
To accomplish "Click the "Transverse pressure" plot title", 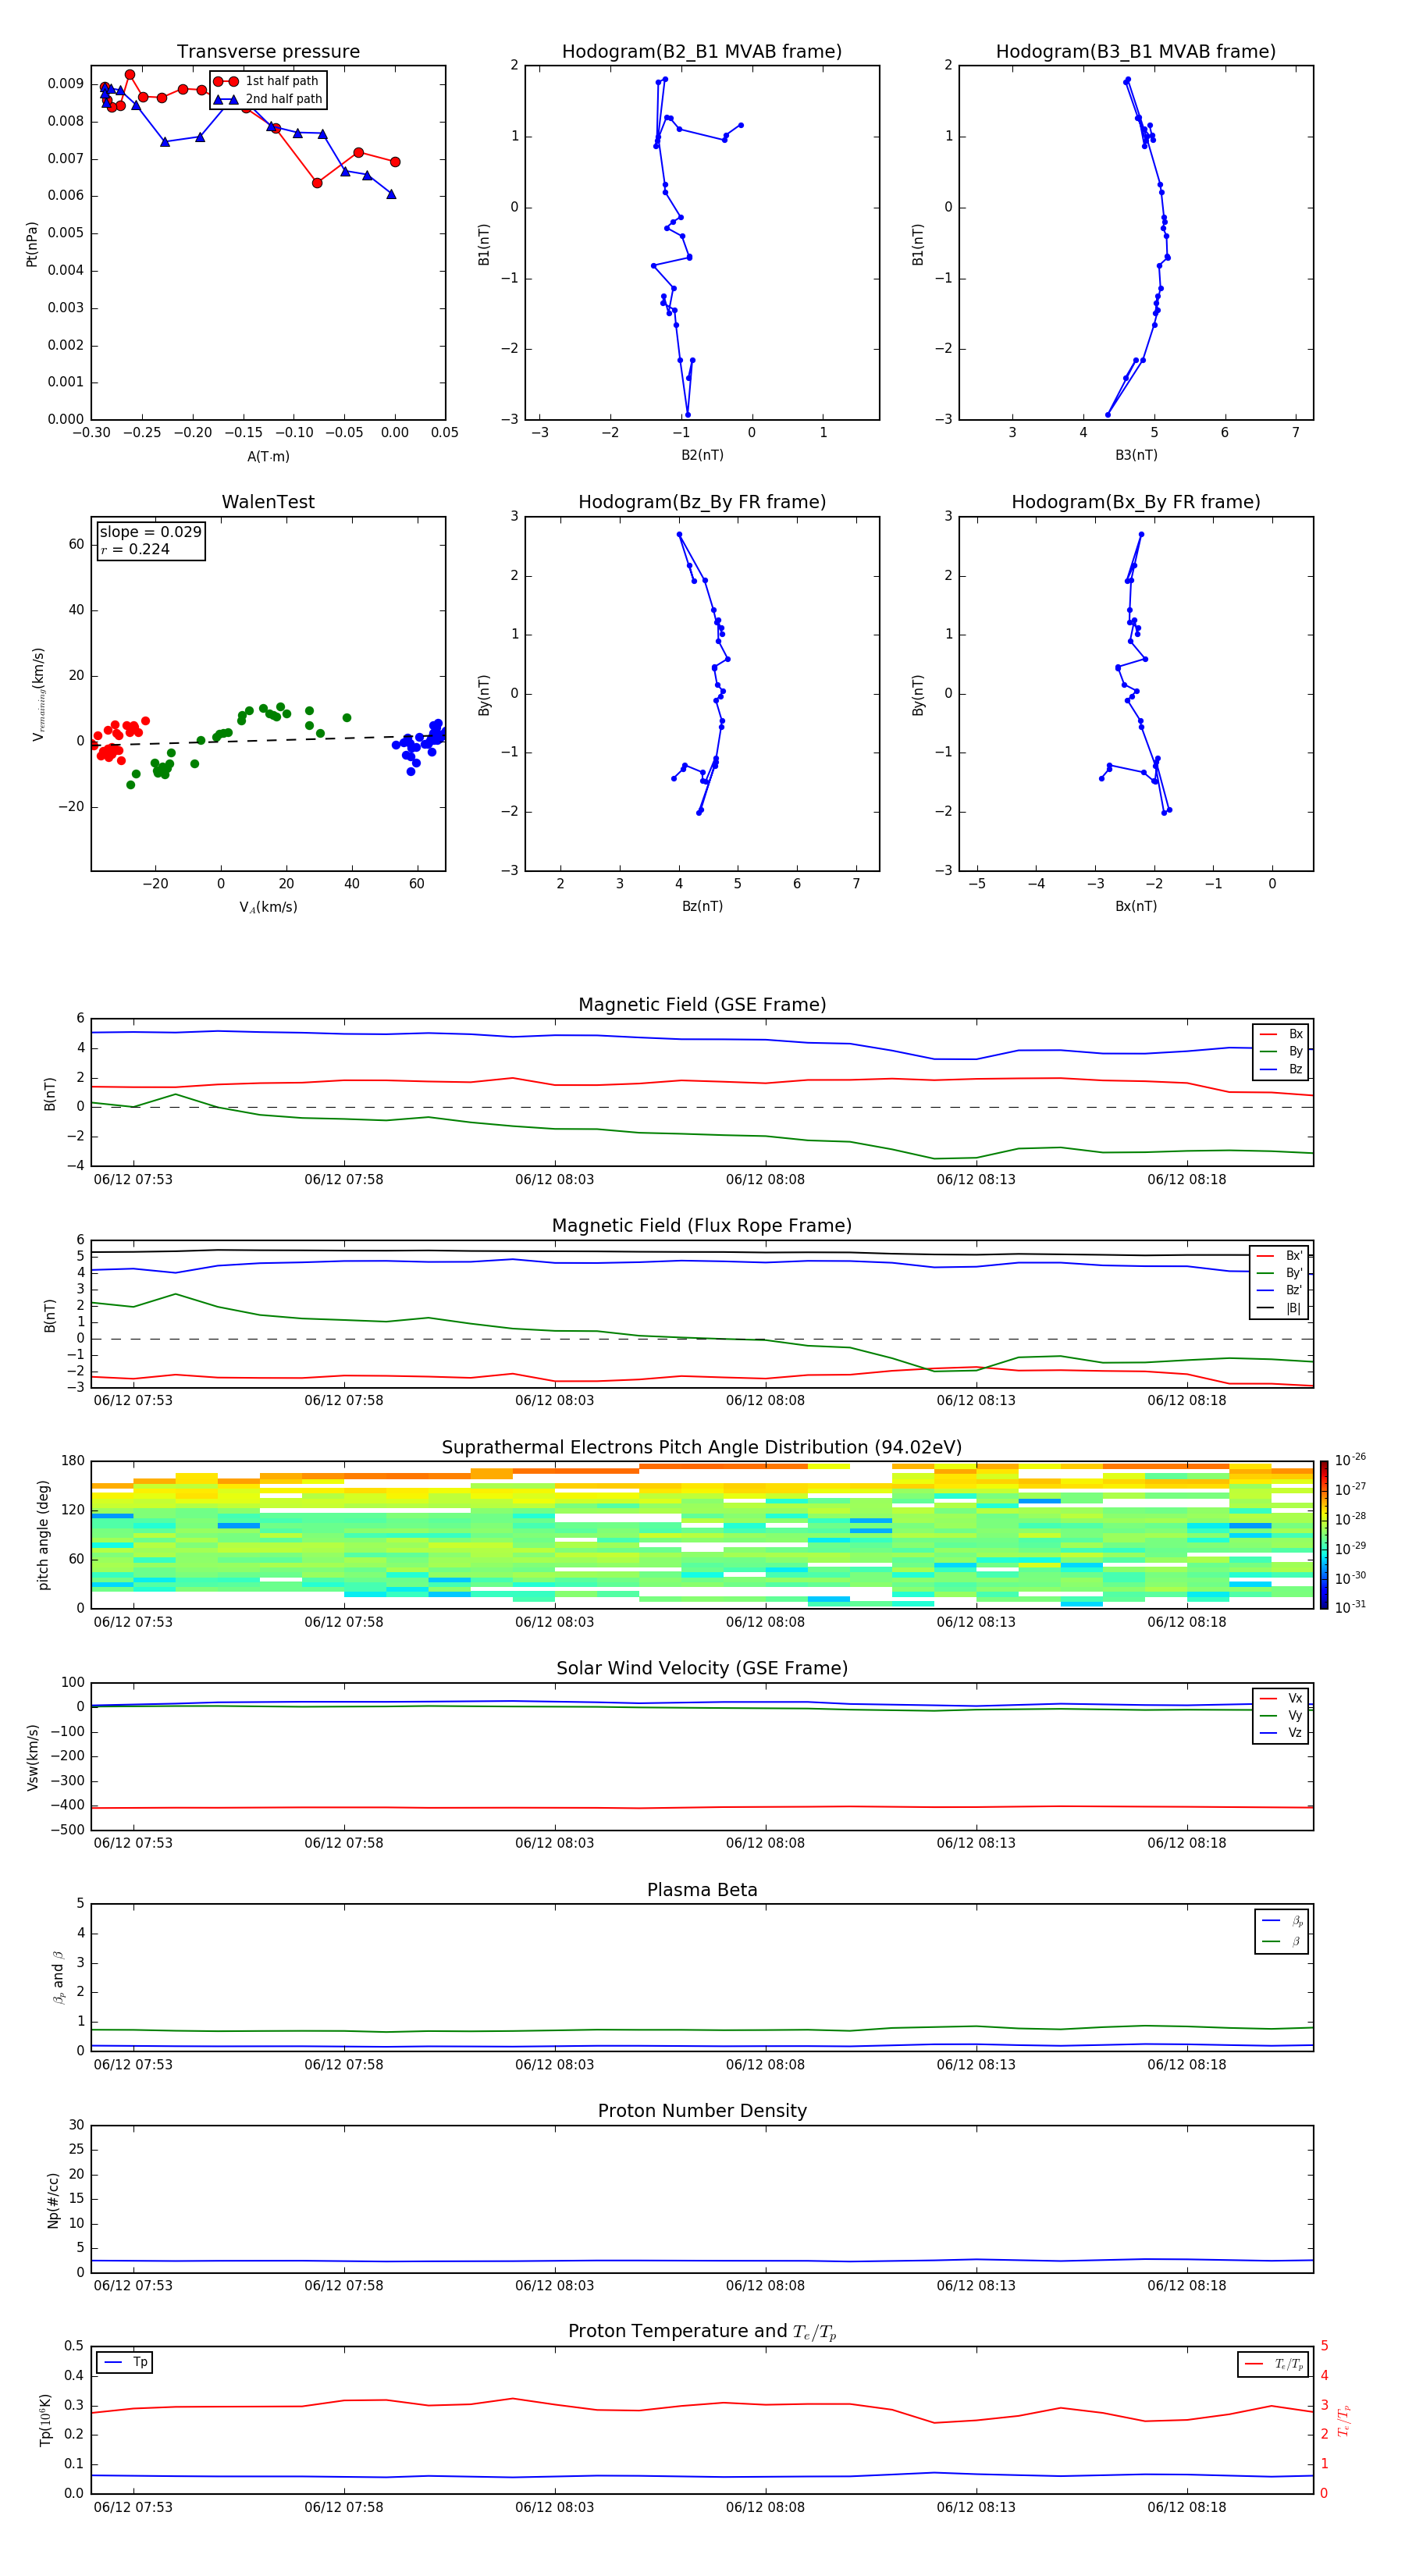I will (x=268, y=52).
